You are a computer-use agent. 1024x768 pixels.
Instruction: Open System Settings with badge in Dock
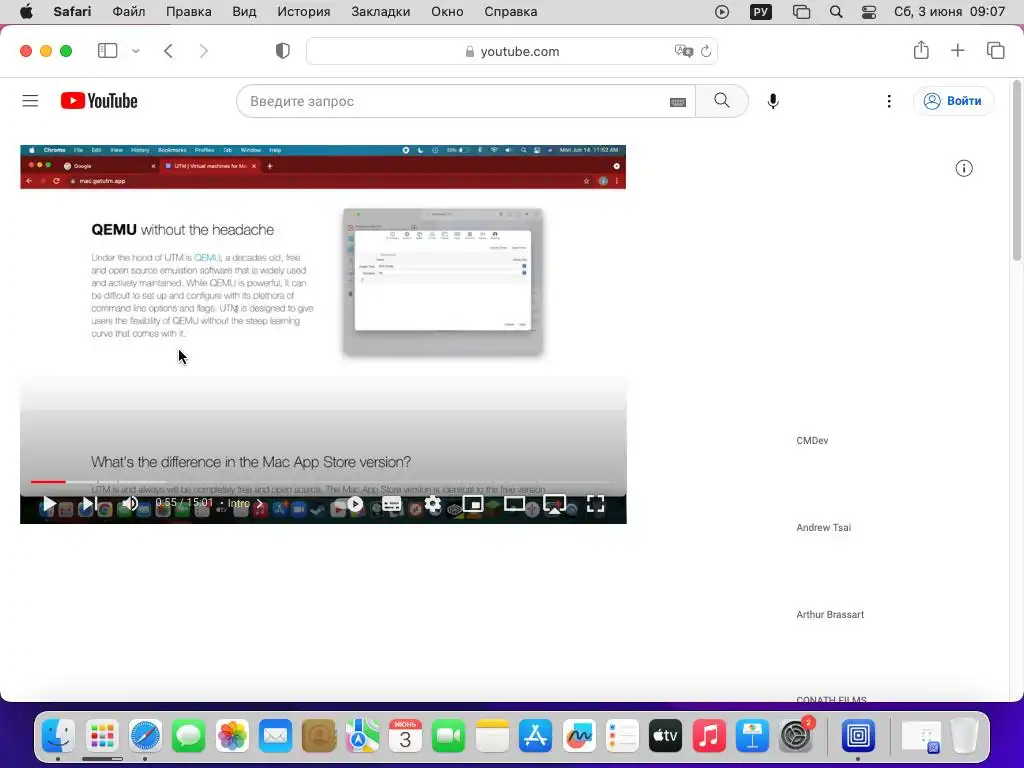[x=796, y=736]
